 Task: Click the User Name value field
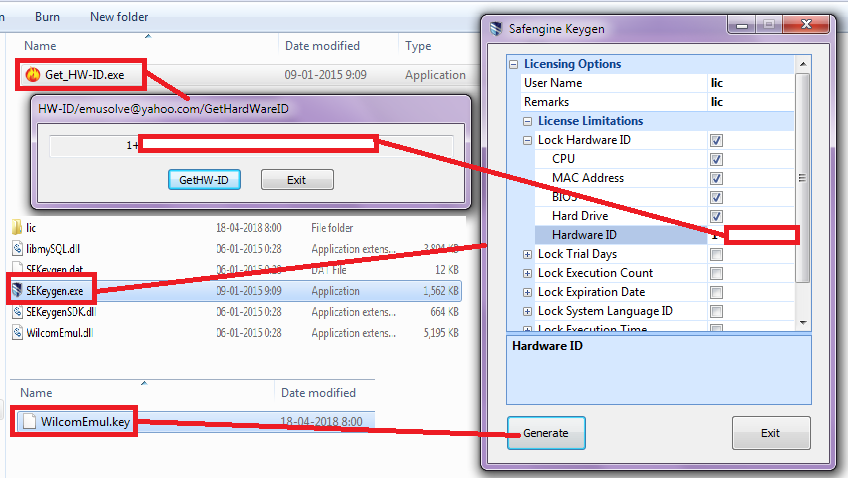(x=751, y=83)
